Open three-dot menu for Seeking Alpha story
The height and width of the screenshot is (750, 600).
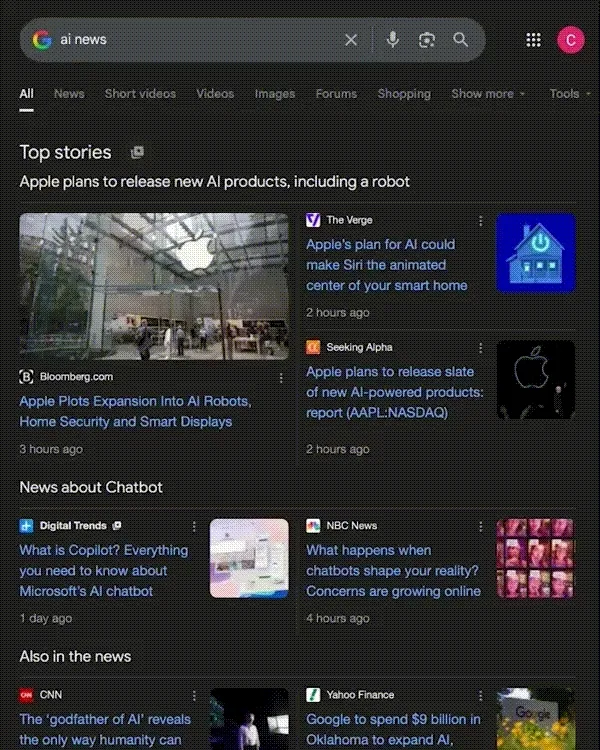click(480, 348)
